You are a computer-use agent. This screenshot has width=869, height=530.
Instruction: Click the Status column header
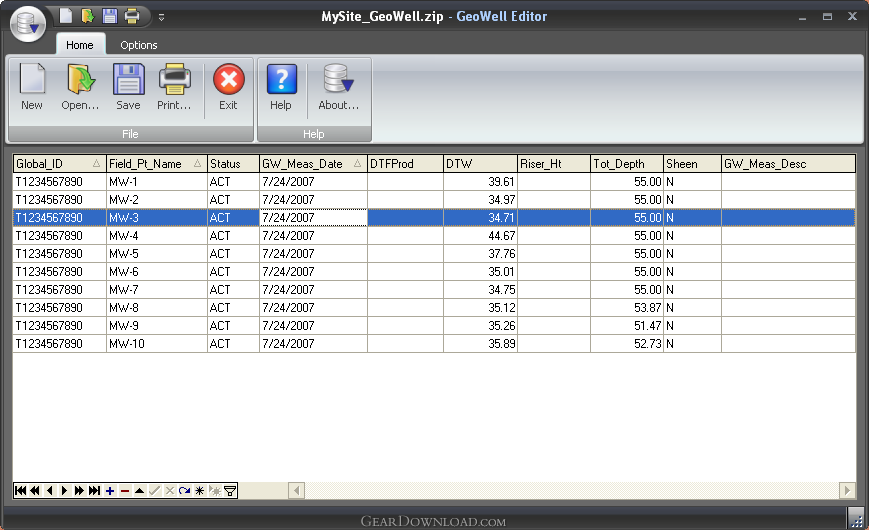click(x=233, y=164)
